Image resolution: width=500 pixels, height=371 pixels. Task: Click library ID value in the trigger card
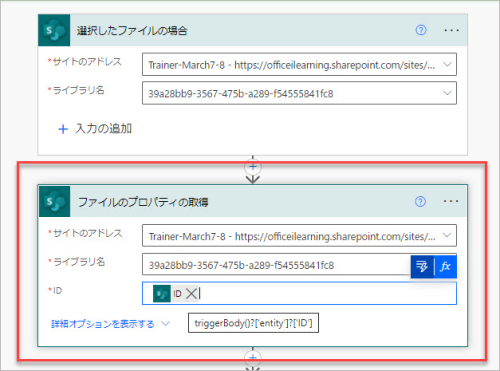pyautogui.click(x=241, y=94)
